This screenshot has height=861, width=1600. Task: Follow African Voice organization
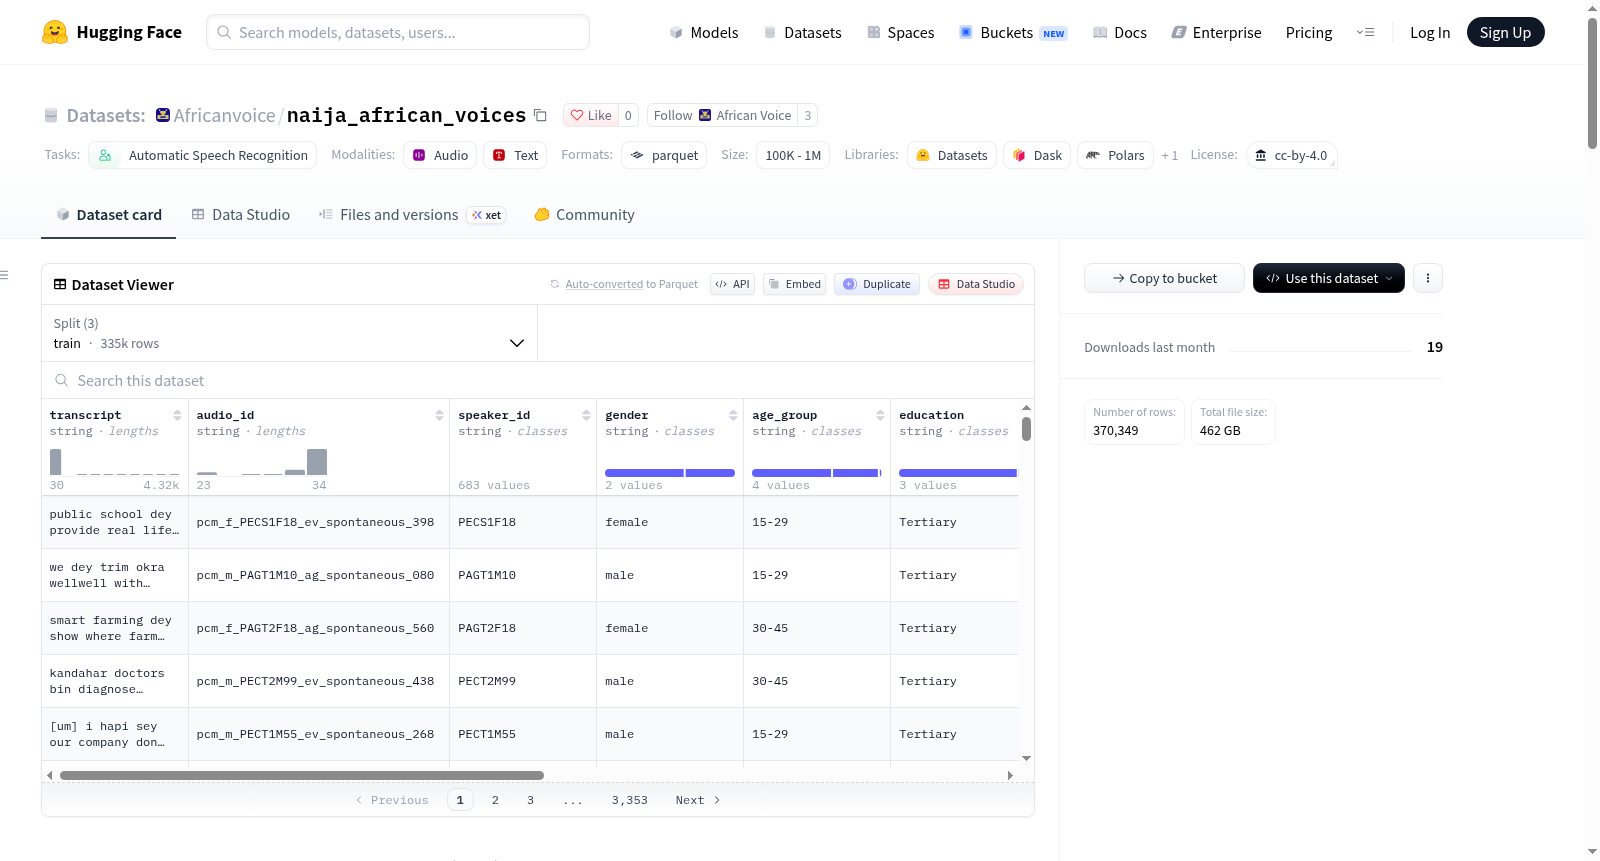722,115
